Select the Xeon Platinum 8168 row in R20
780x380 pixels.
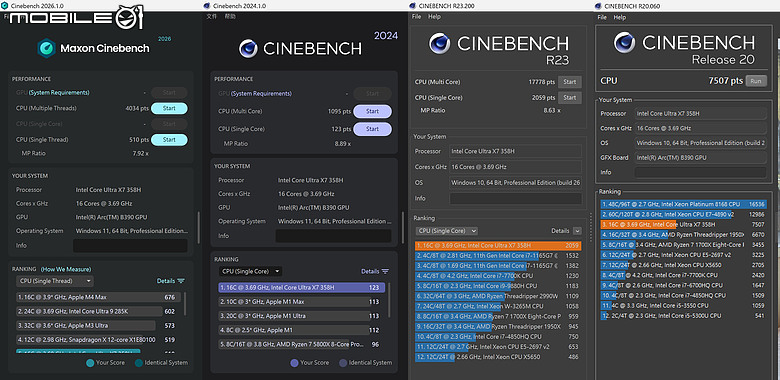click(683, 204)
